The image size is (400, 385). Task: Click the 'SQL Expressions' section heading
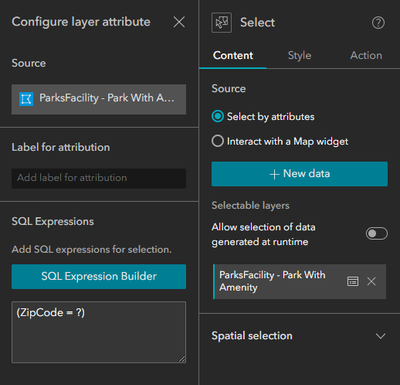tap(53, 221)
